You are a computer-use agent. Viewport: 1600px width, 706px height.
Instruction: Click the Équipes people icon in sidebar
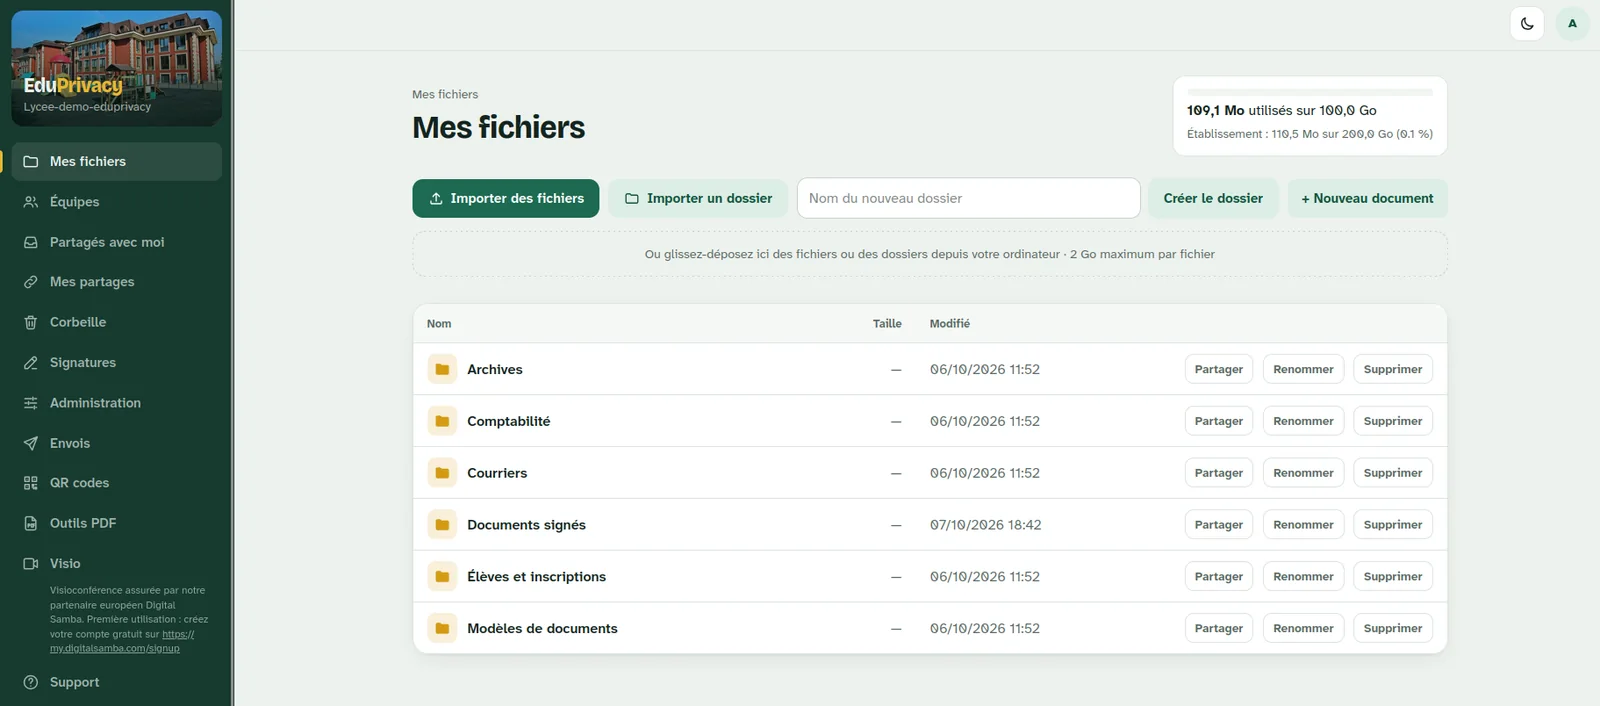click(x=31, y=202)
